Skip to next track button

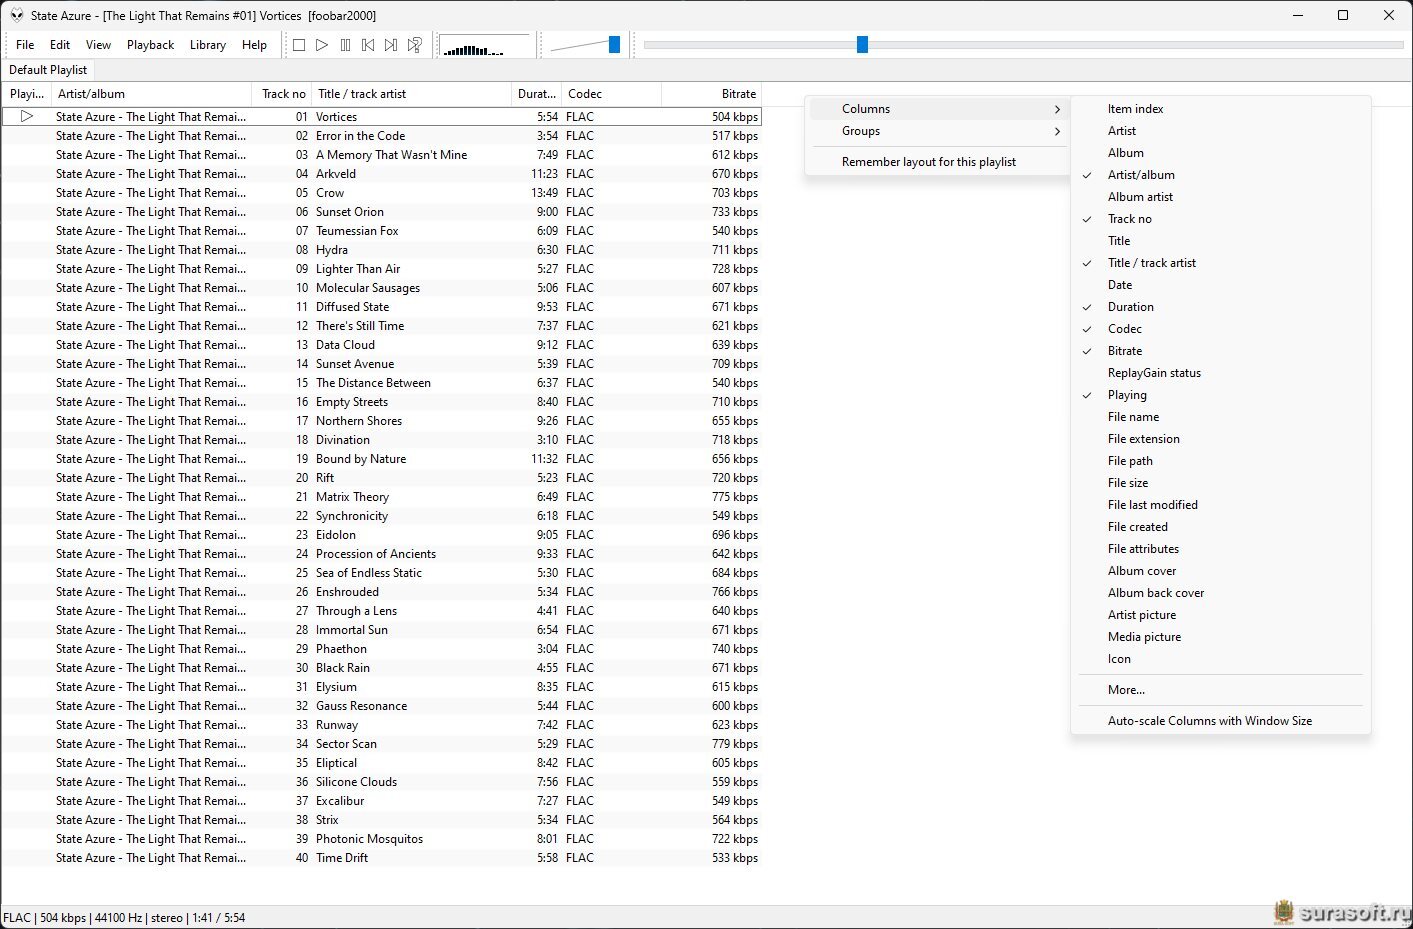391,45
